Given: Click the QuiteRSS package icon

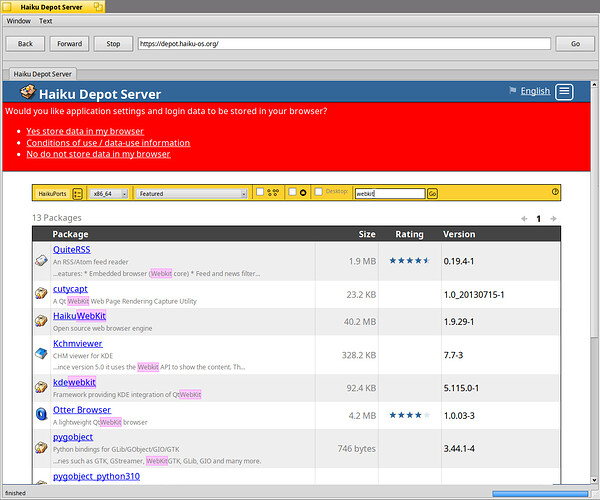Looking at the screenshot, I should click(41, 261).
